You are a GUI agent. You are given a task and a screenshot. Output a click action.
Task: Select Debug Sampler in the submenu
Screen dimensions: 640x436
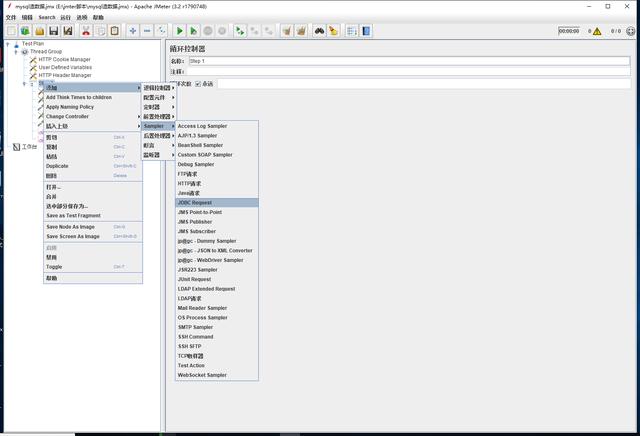click(195, 164)
